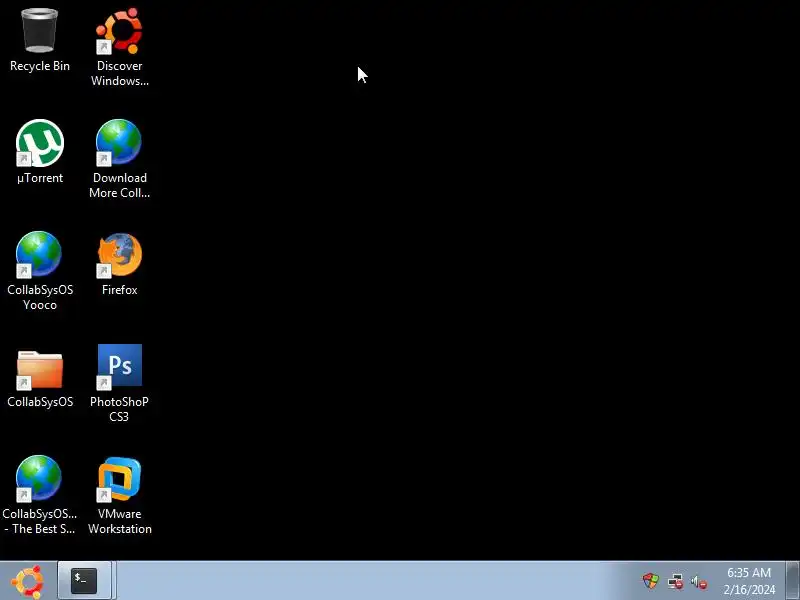This screenshot has width=800, height=600.
Task: Select the PhotoShoP CS3 shortcut icon
Action: (x=119, y=366)
